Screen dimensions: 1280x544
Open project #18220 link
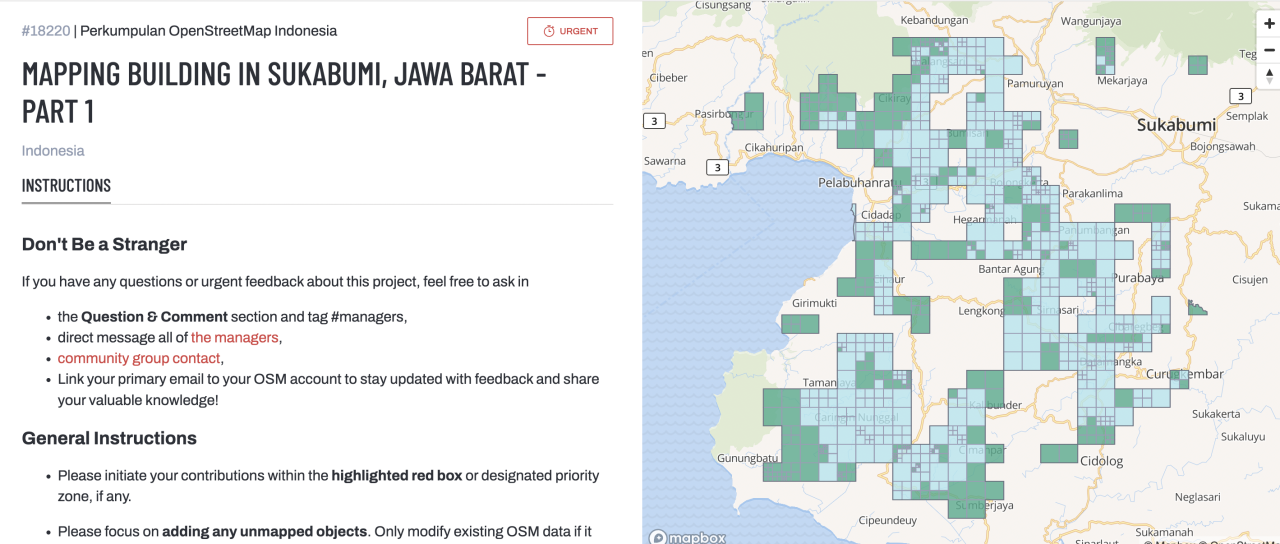coord(46,31)
